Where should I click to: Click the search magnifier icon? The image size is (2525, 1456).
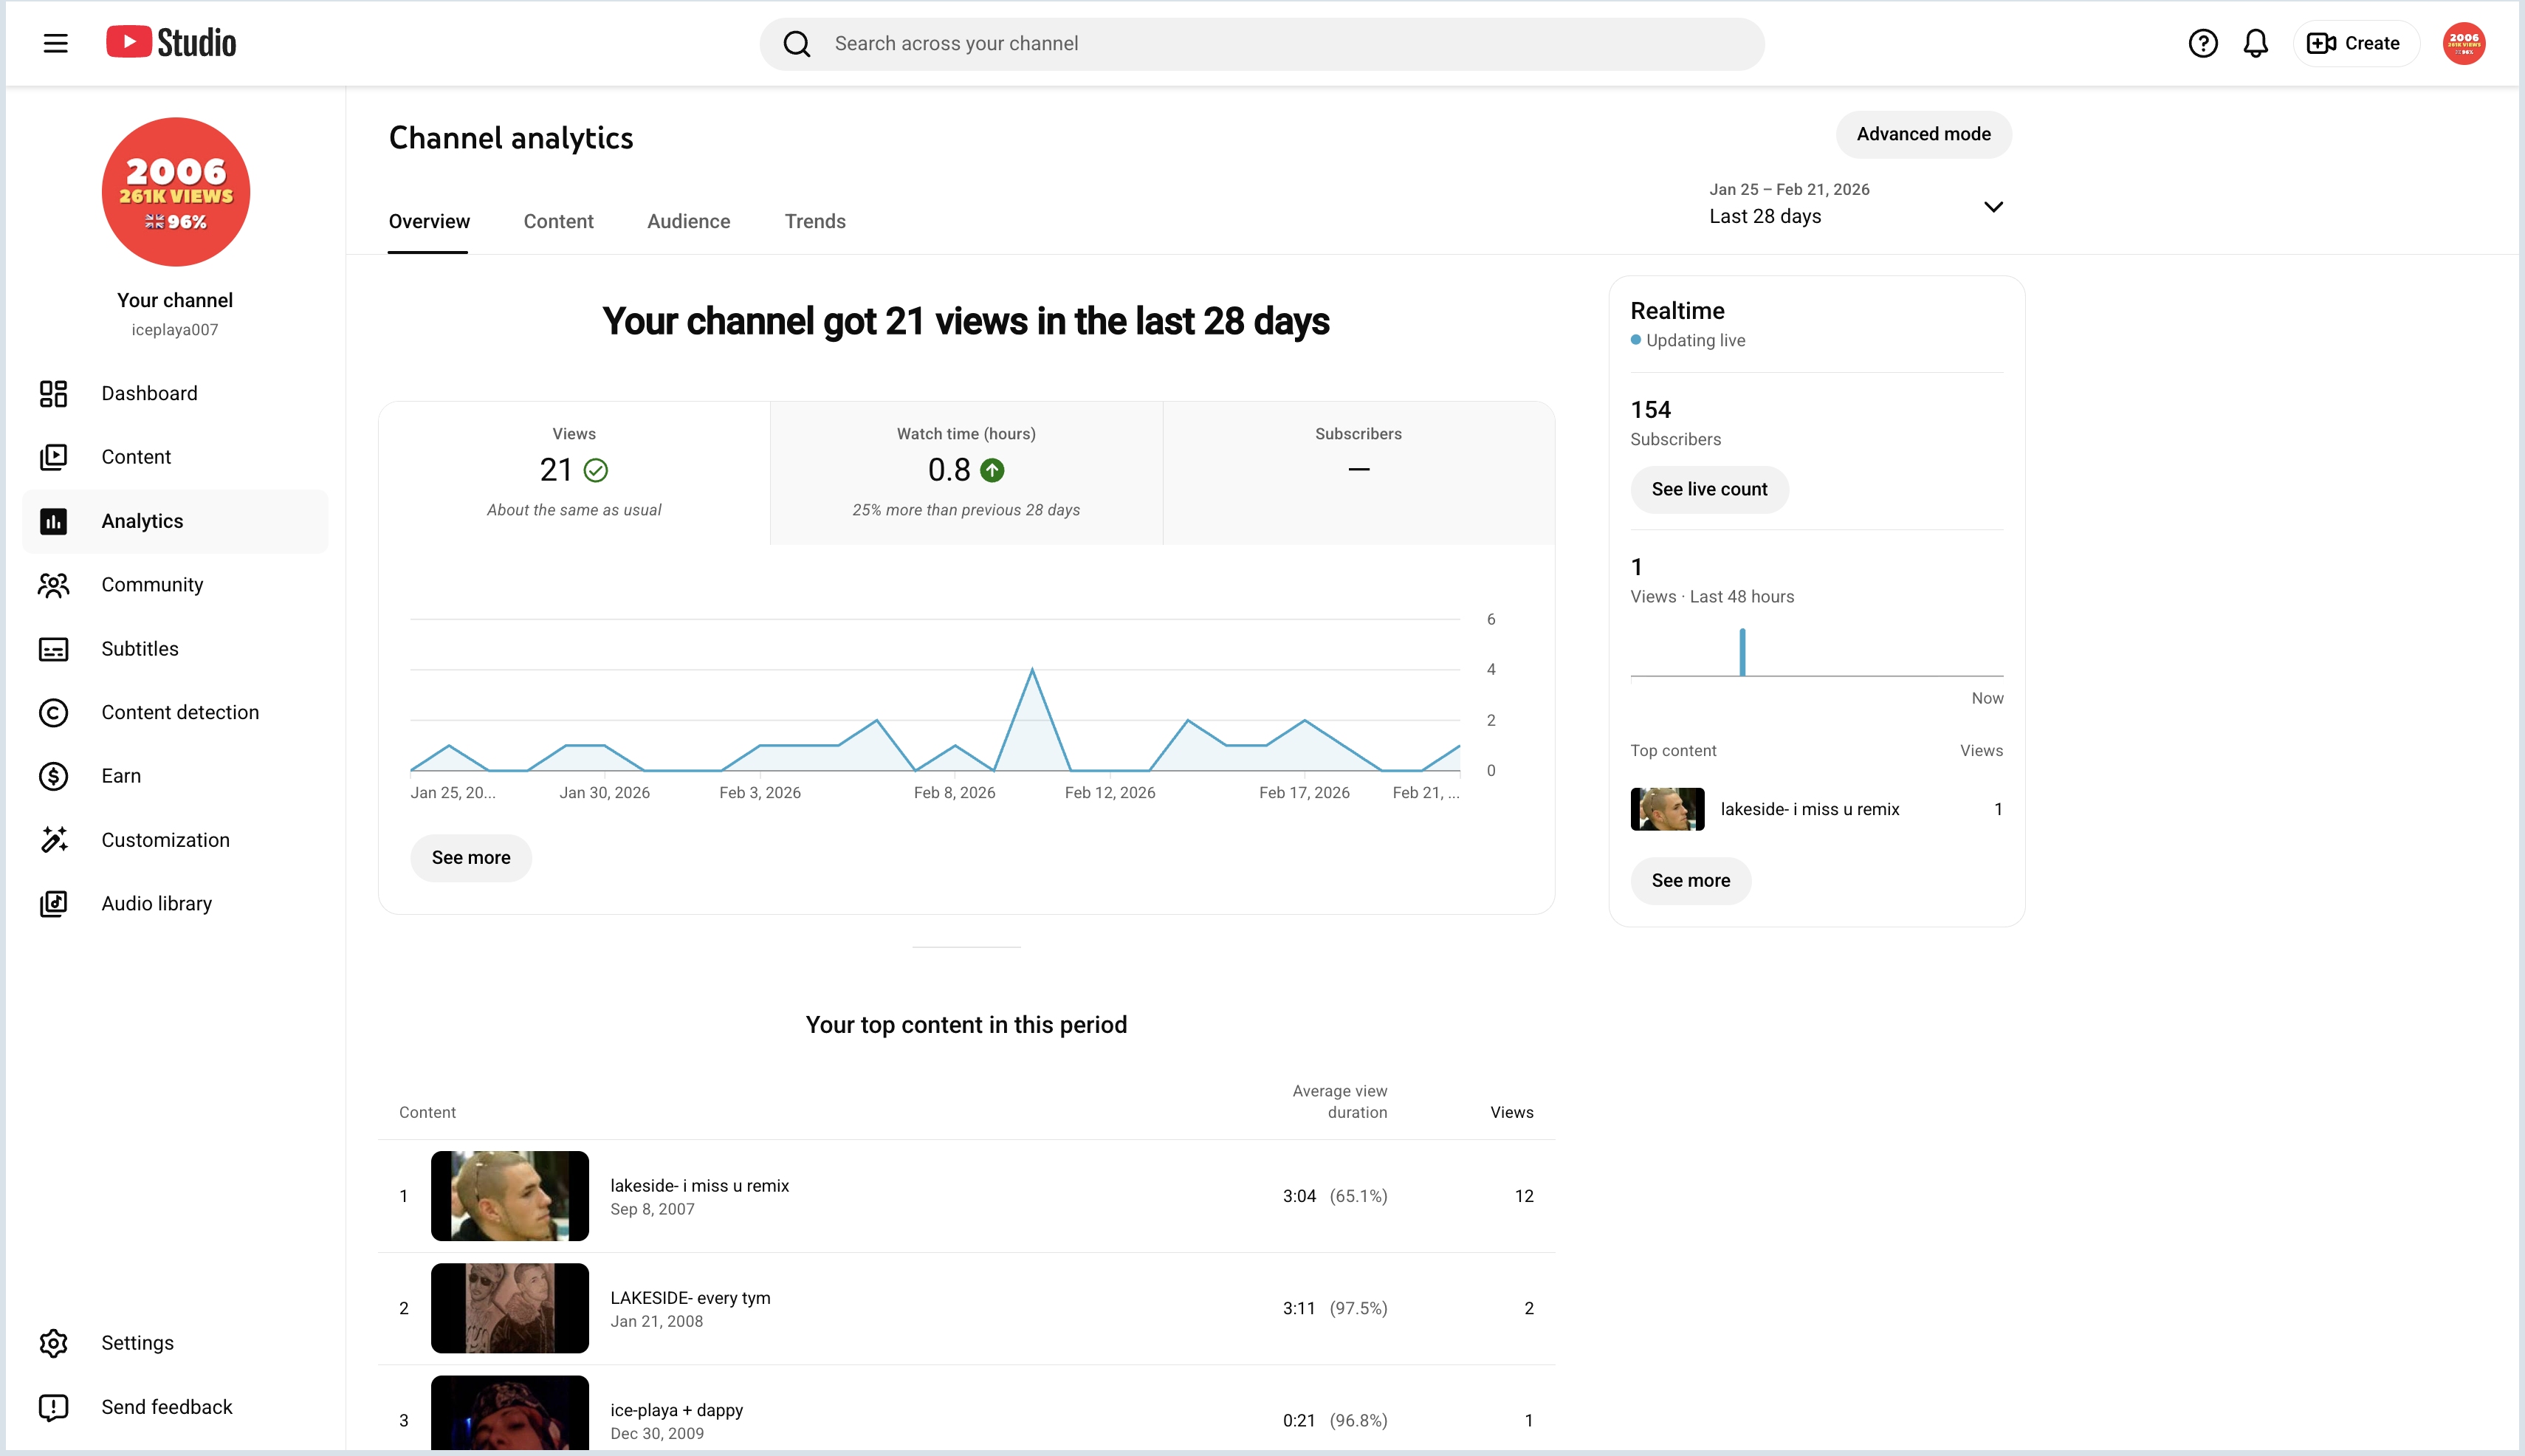tap(796, 44)
